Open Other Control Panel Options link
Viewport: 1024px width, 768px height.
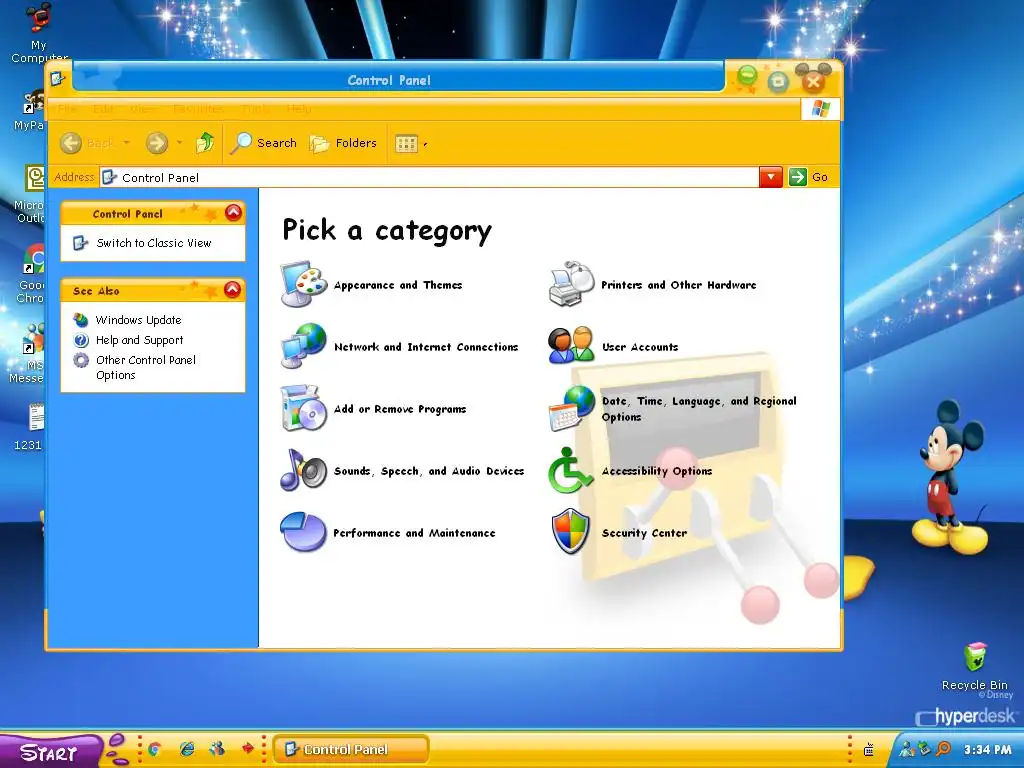point(146,367)
